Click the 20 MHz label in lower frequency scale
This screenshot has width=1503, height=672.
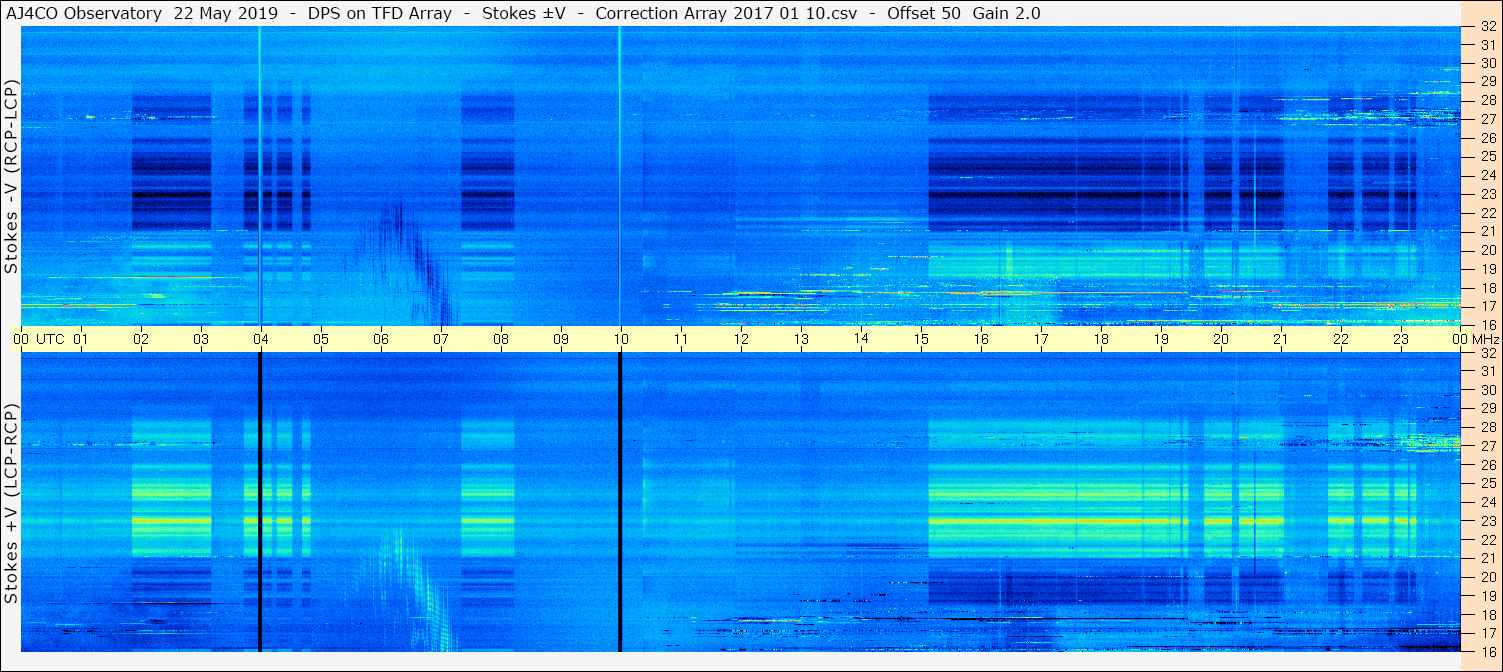(1487, 577)
